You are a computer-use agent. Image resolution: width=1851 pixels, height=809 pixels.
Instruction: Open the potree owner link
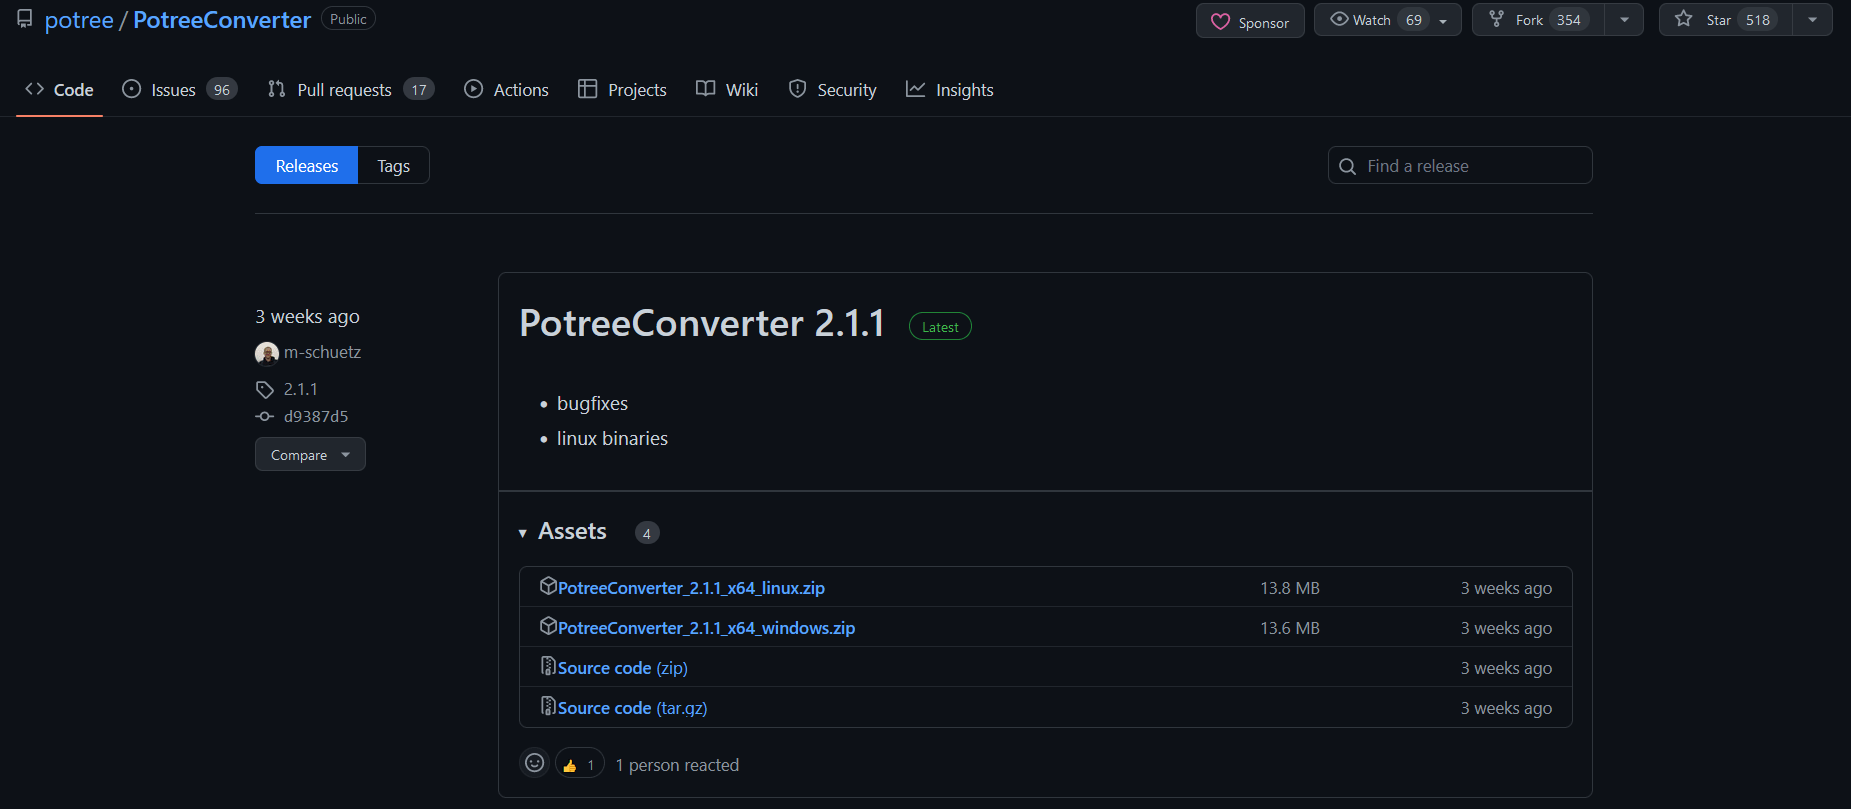79,20
